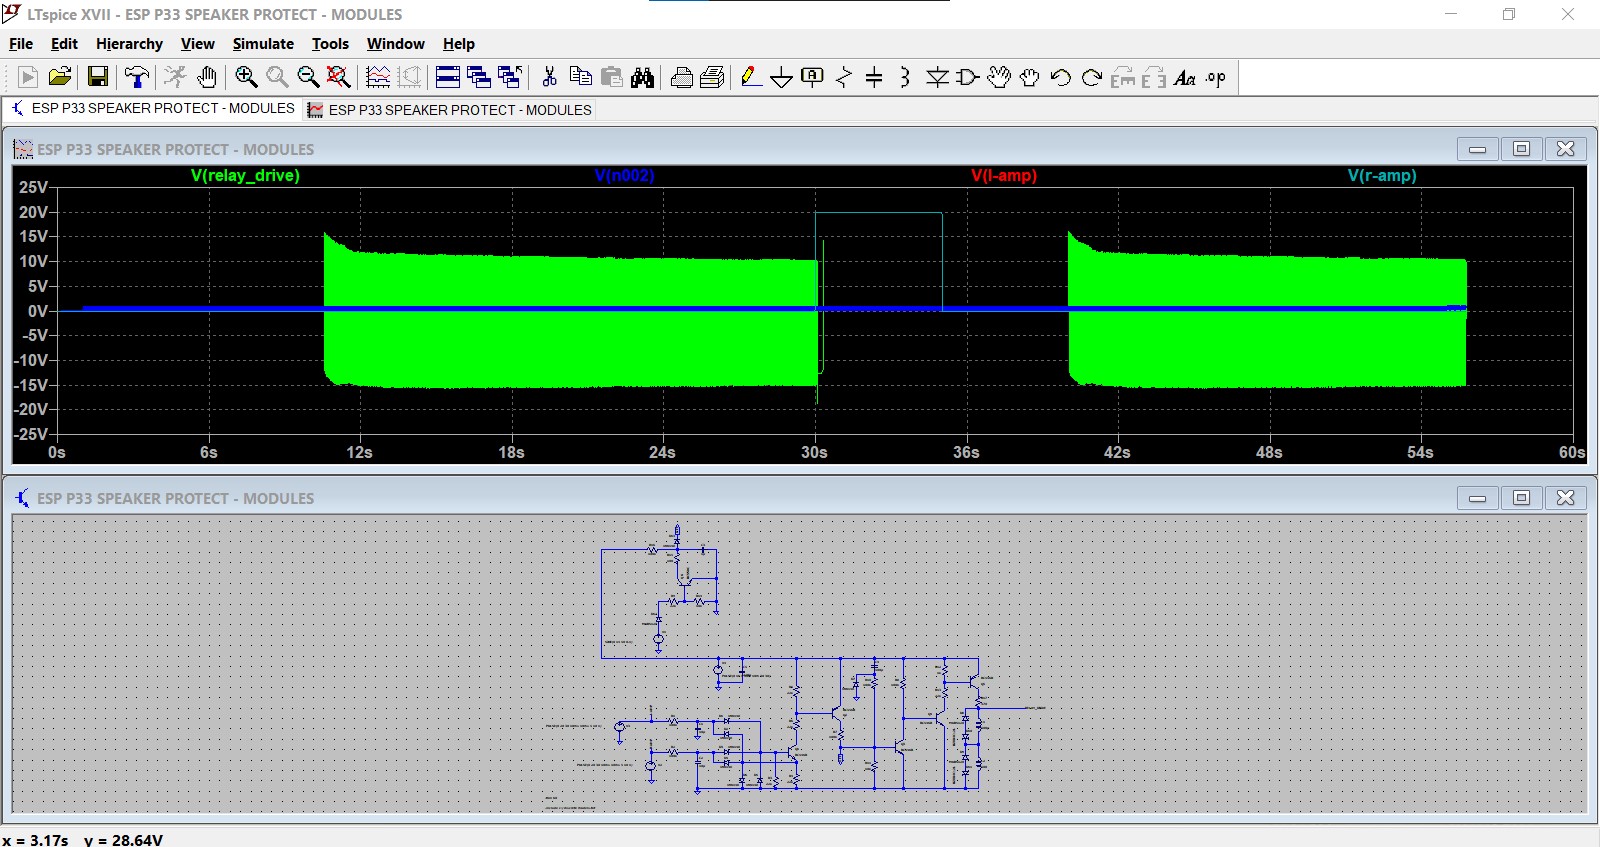This screenshot has width=1600, height=847.
Task: Click the Copy icon in the toolbar
Action: click(x=580, y=77)
